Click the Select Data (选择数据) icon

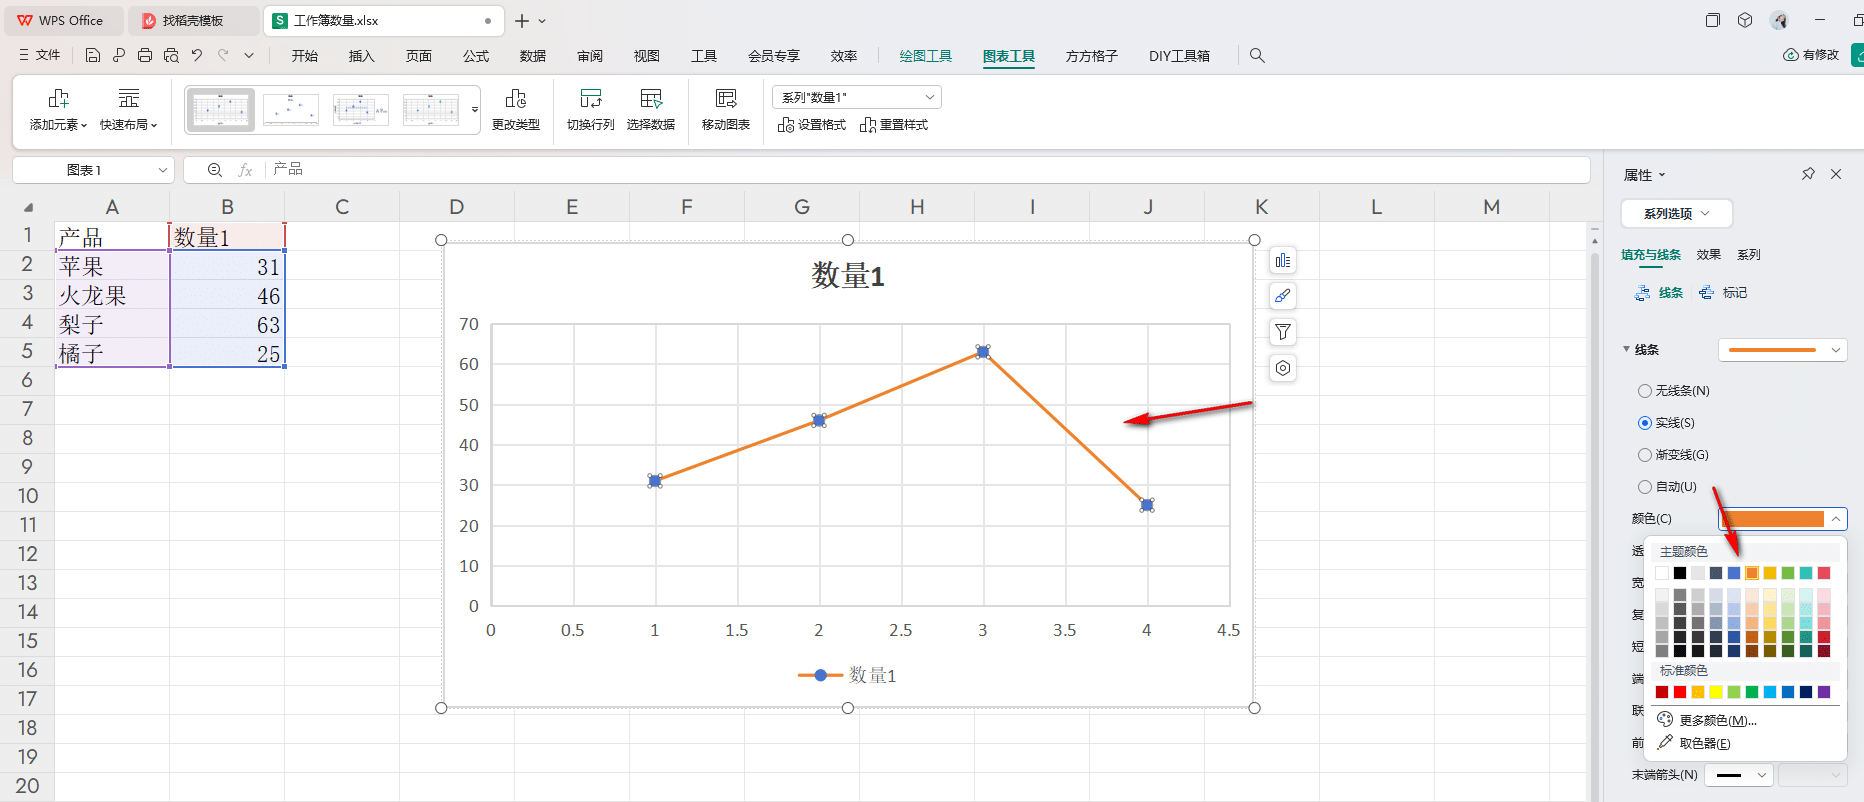click(x=651, y=98)
